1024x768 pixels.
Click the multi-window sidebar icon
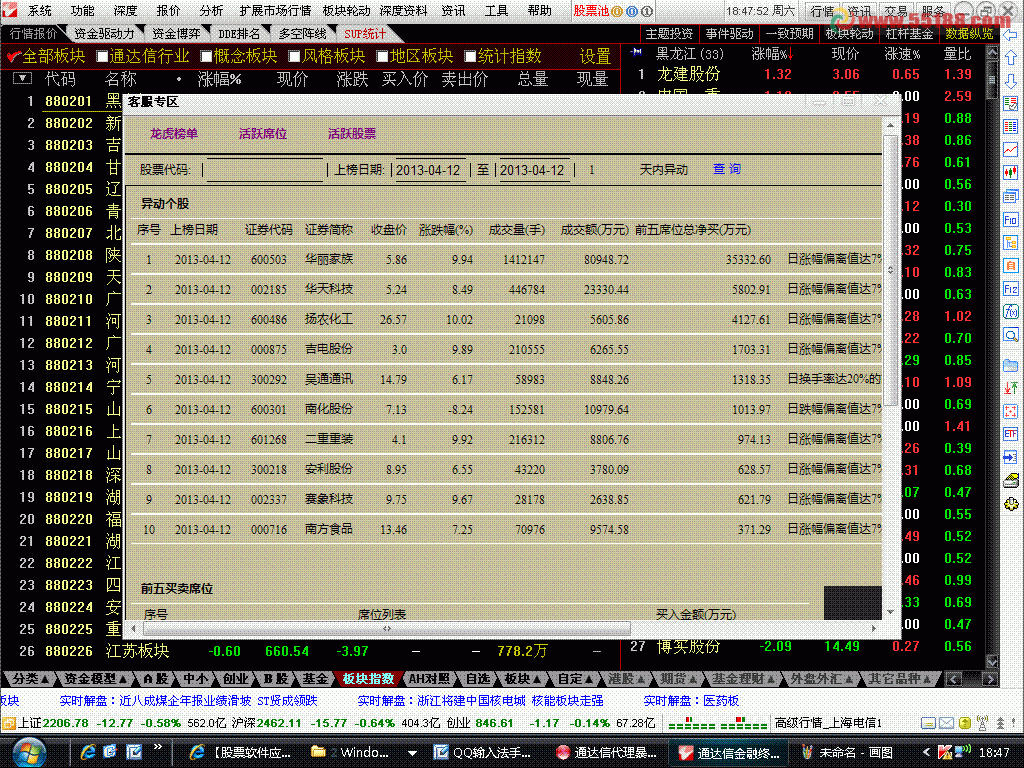(x=1010, y=196)
